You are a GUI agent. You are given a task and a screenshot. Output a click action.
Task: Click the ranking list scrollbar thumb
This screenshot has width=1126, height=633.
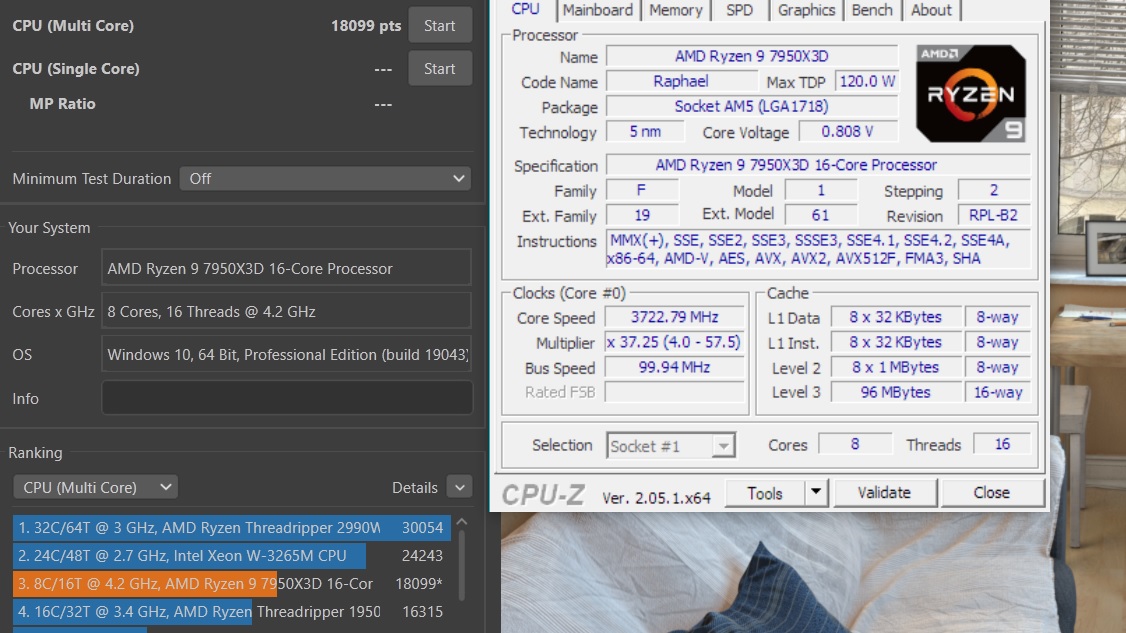click(462, 565)
